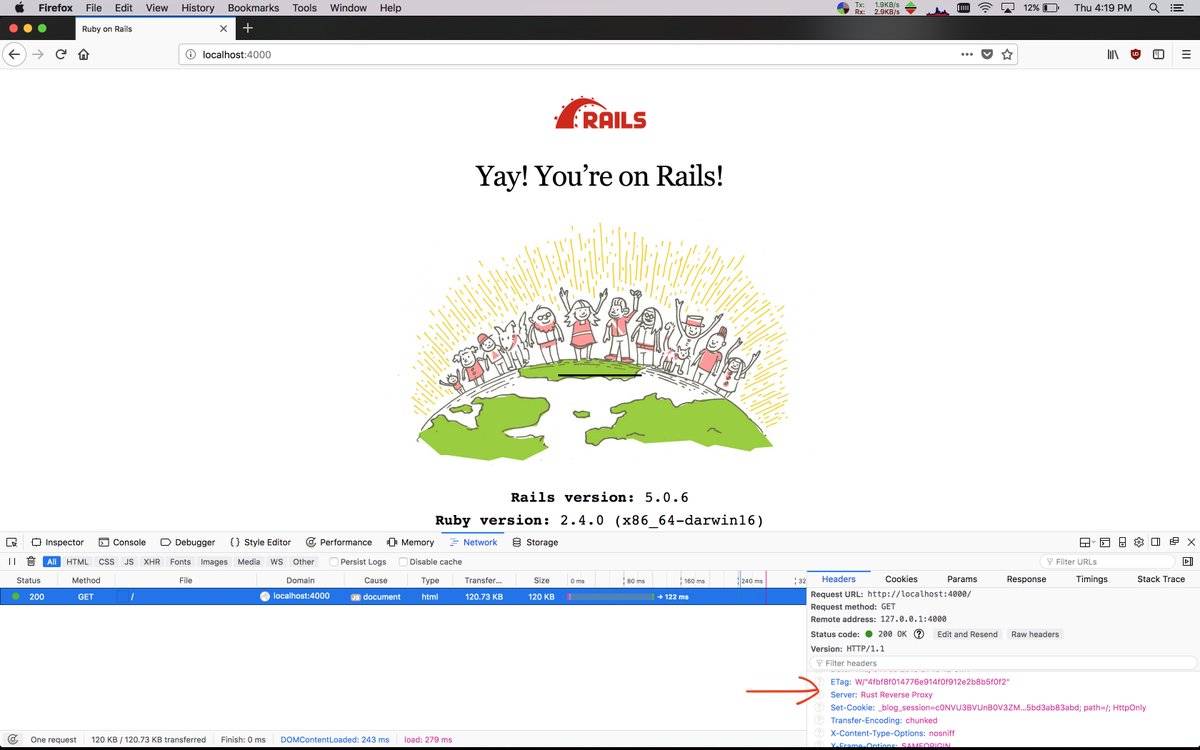This screenshot has height=750, width=1200.
Task: Dock devtools to side of window
Action: (x=1154, y=542)
